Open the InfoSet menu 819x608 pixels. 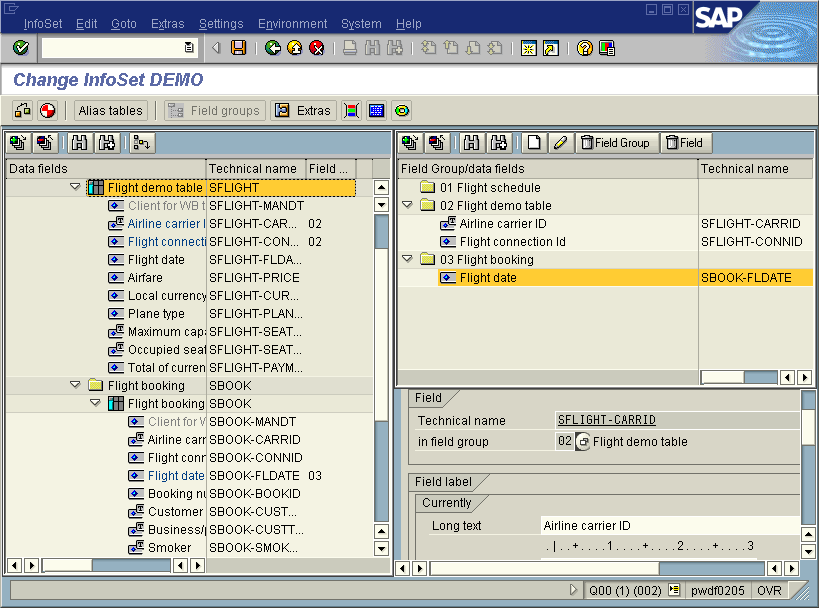tap(43, 23)
